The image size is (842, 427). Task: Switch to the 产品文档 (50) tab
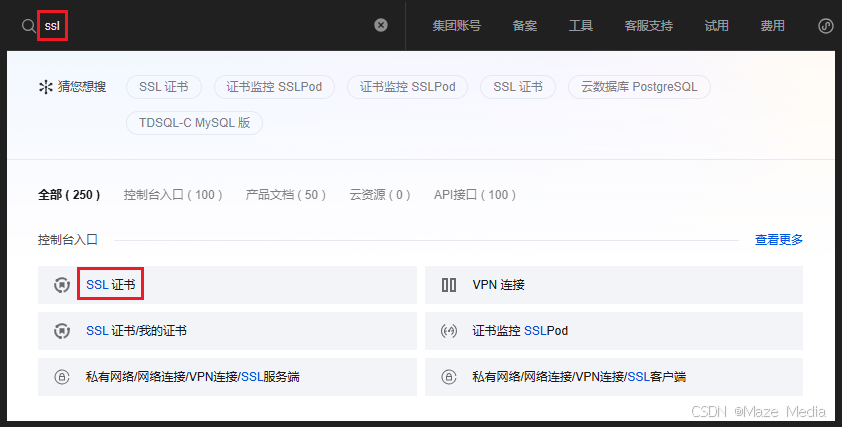tap(286, 194)
